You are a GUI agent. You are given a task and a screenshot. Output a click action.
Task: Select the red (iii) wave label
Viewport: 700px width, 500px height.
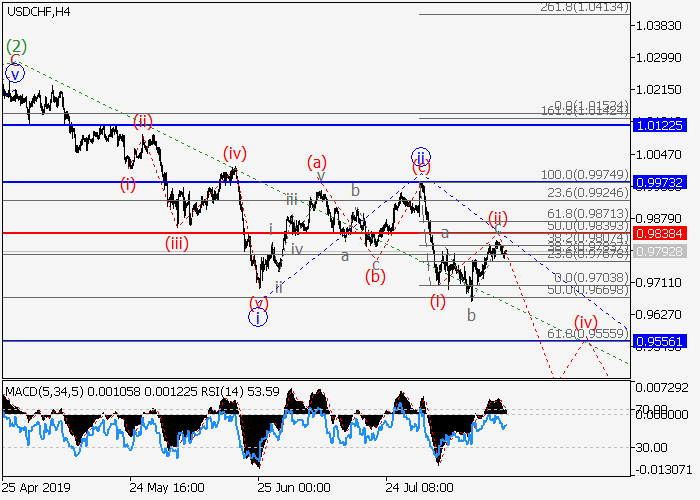tap(179, 241)
